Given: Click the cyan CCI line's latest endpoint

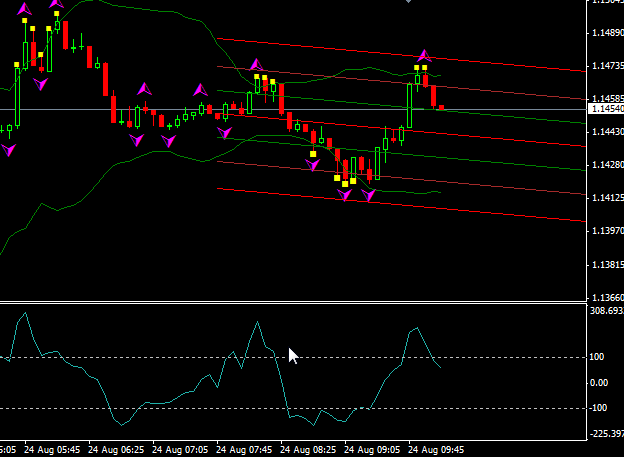Looking at the screenshot, I should (x=441, y=367).
